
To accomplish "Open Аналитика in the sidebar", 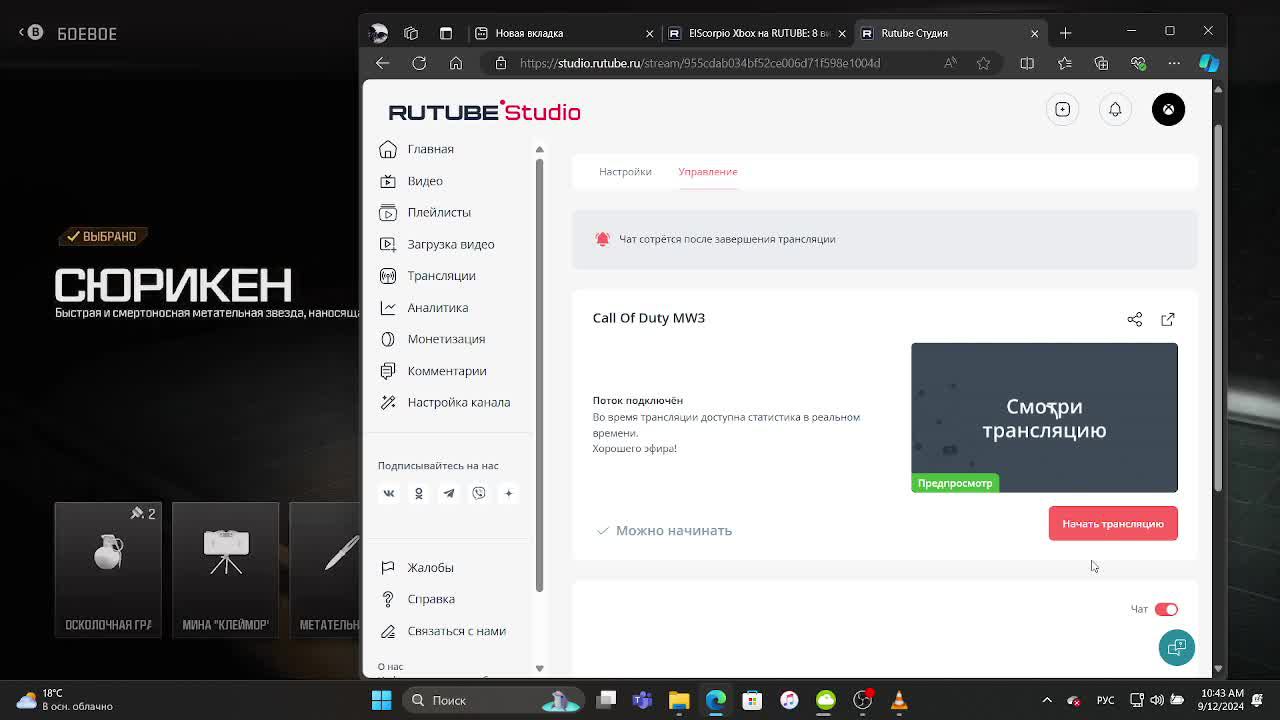I will click(x=438, y=308).
